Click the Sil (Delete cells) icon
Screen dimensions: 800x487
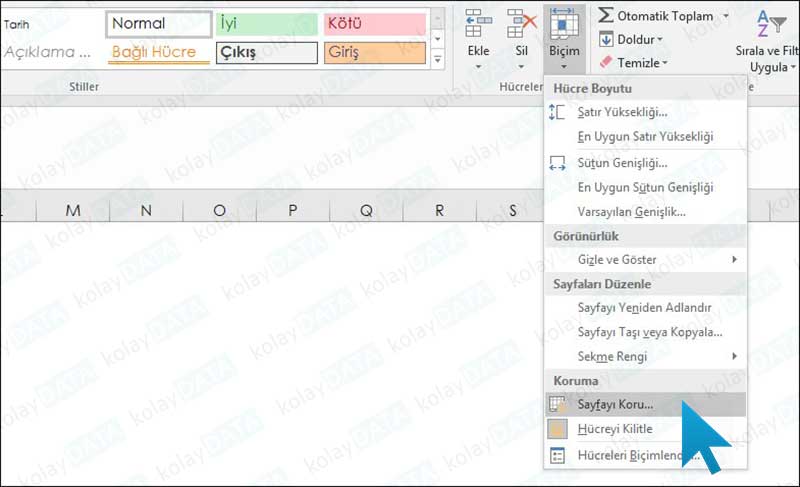[x=521, y=24]
